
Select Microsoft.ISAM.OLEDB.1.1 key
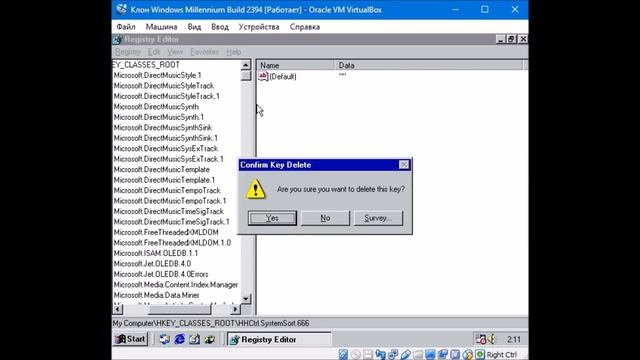(156, 253)
